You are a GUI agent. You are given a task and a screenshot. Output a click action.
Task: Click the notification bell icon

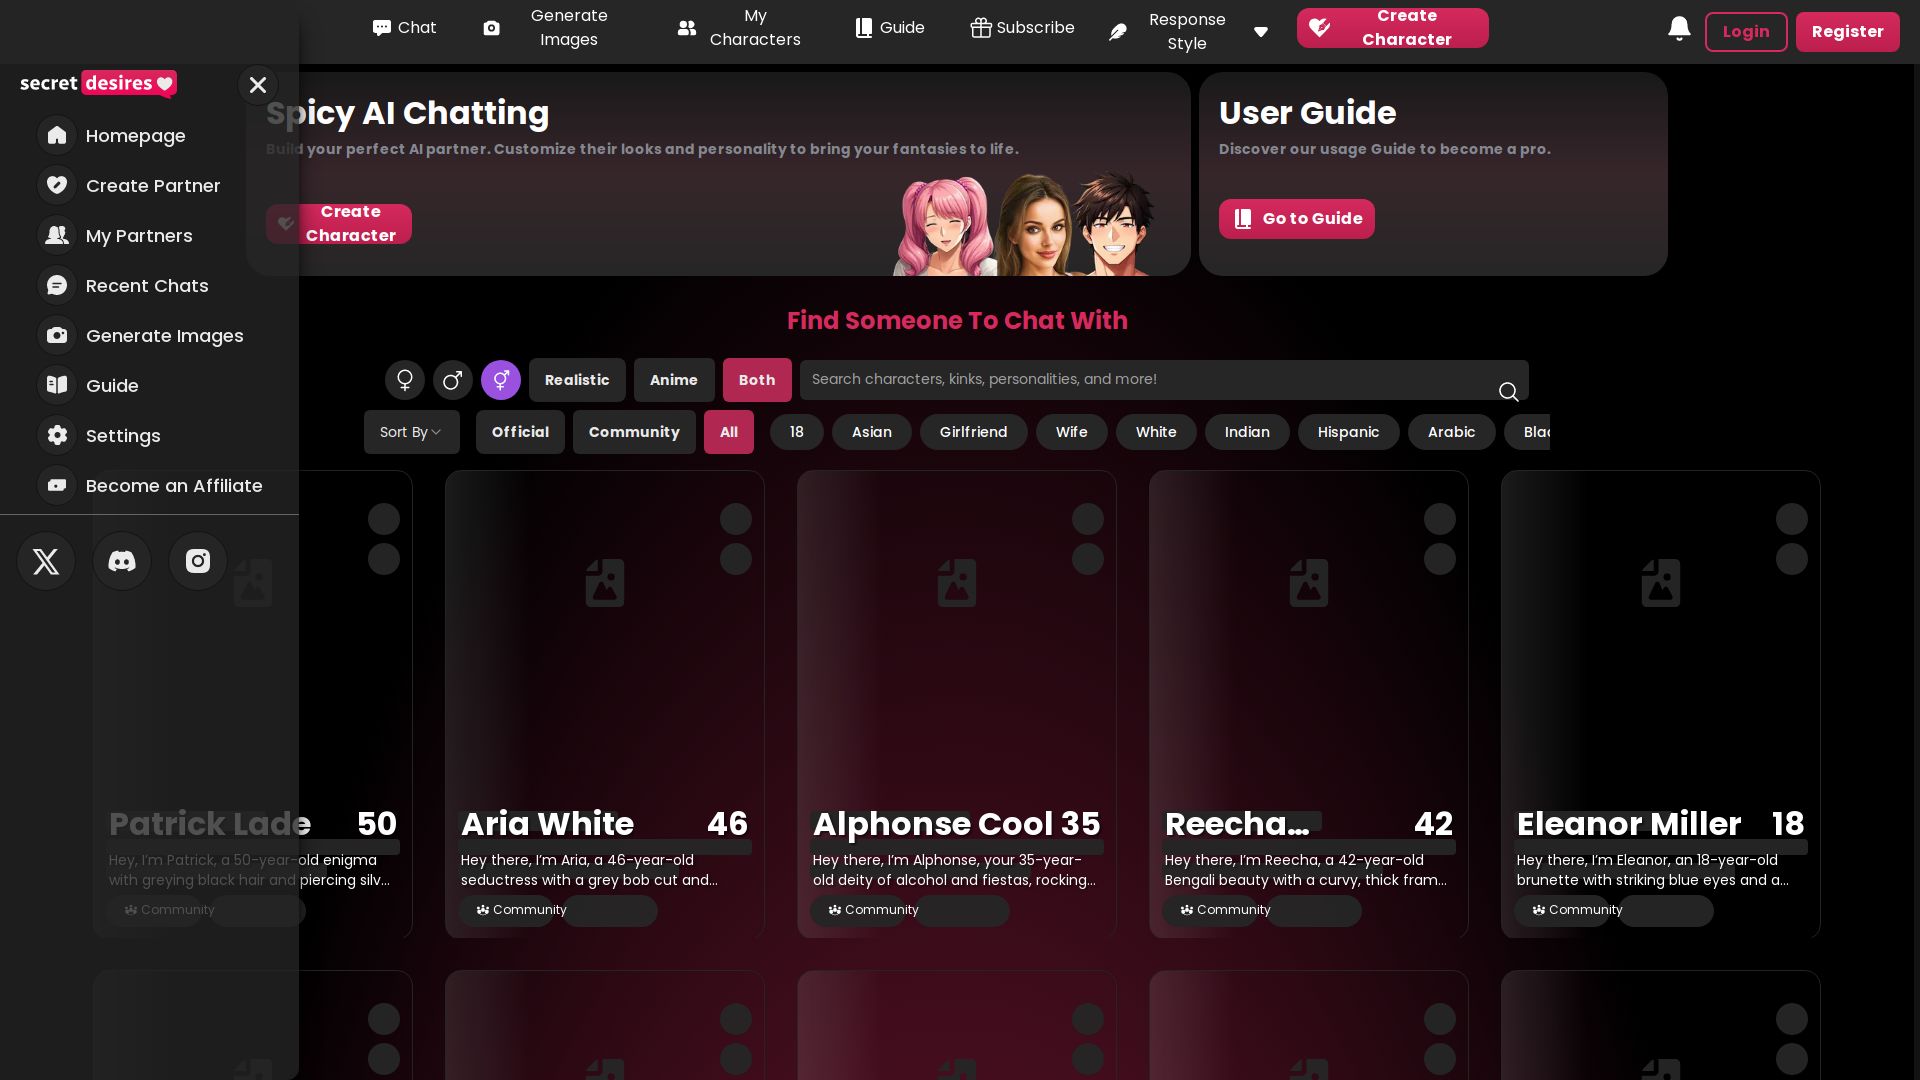tap(1679, 29)
